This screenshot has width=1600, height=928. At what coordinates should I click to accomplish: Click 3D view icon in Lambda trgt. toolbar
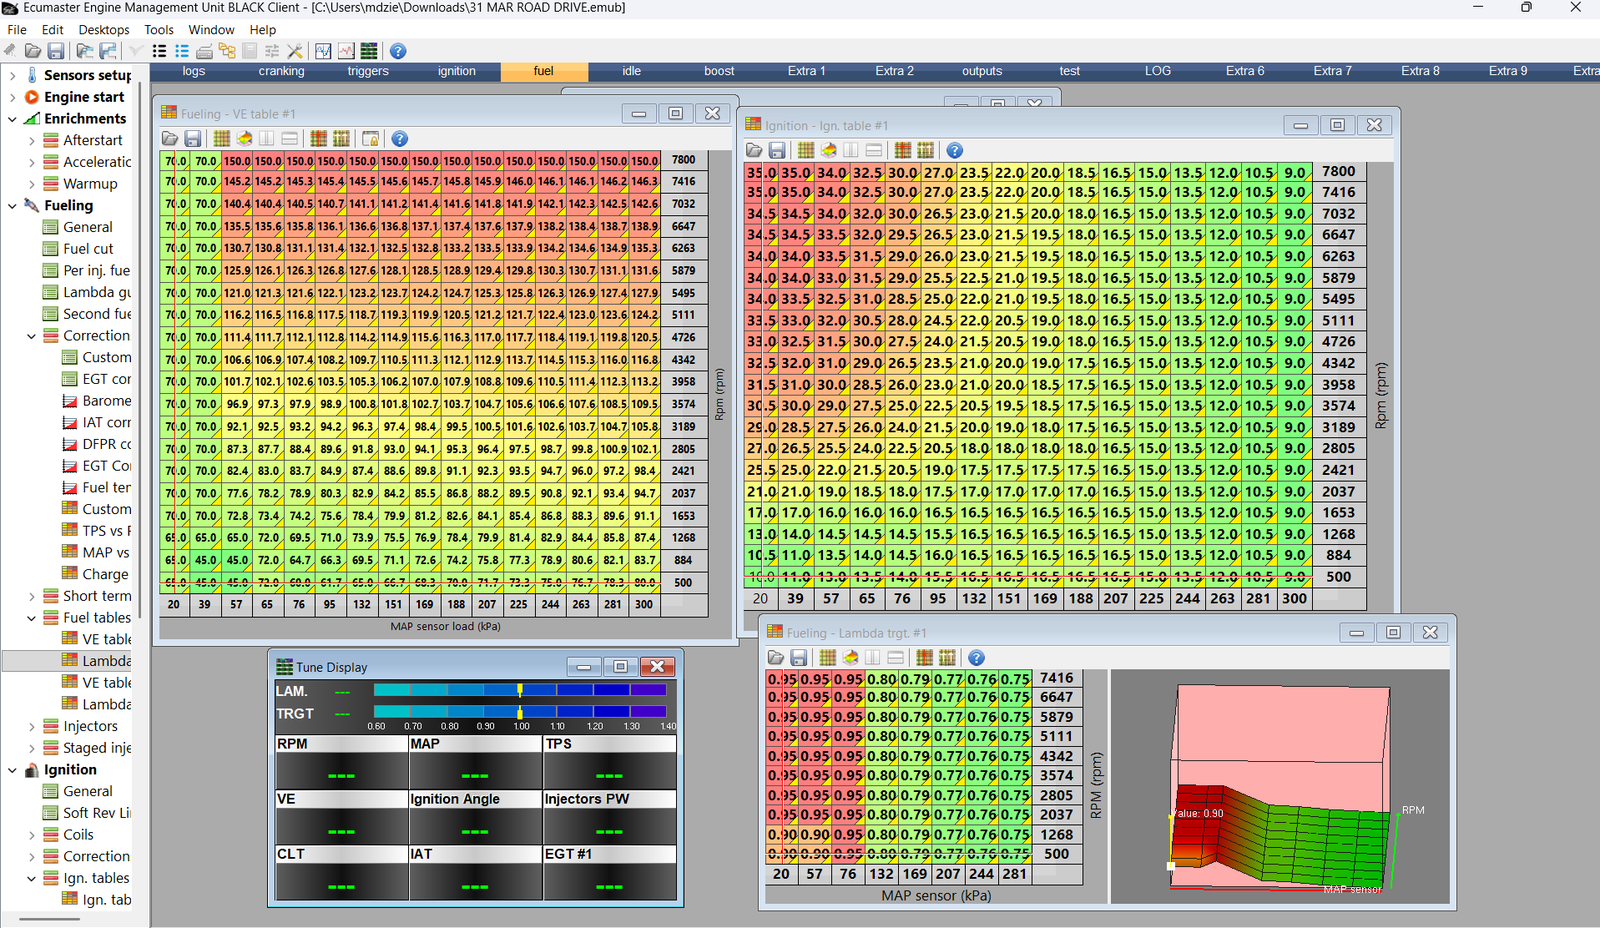850,657
